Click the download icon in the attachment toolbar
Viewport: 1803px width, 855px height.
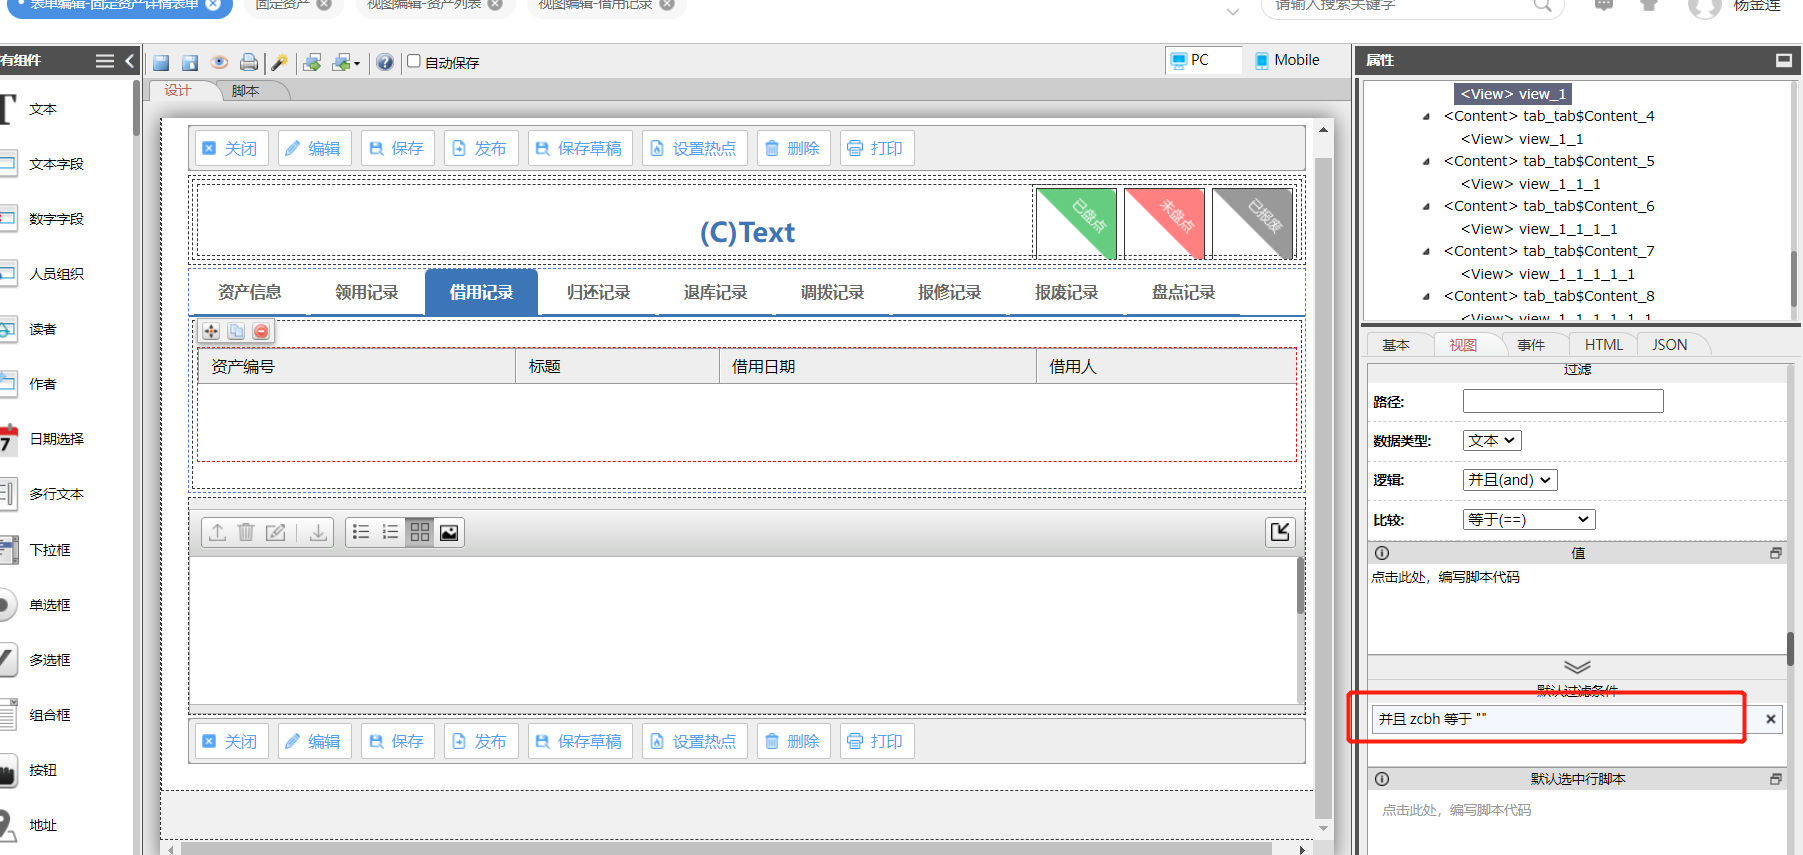click(x=318, y=532)
